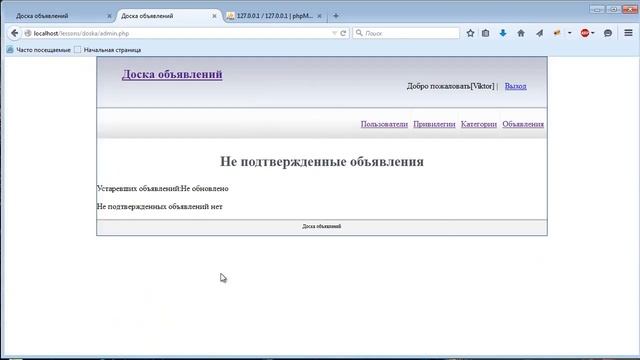Expand the dropdown arrow beside the orange bird extension icon

(569, 33)
